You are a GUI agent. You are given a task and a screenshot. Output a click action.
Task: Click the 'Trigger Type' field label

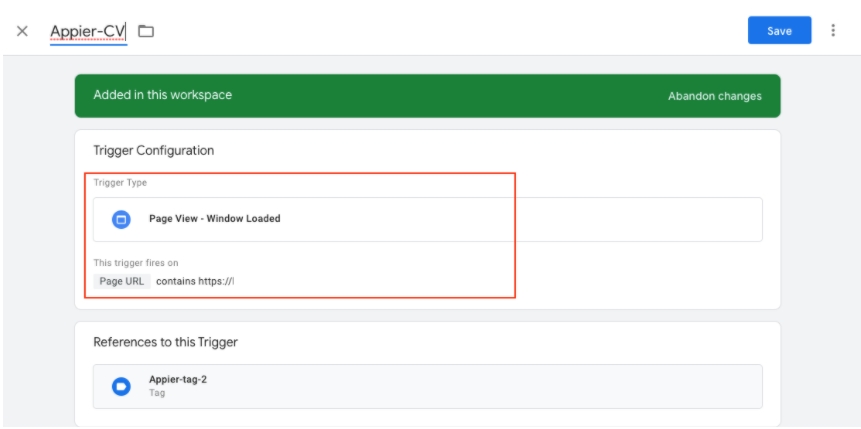[120, 183]
